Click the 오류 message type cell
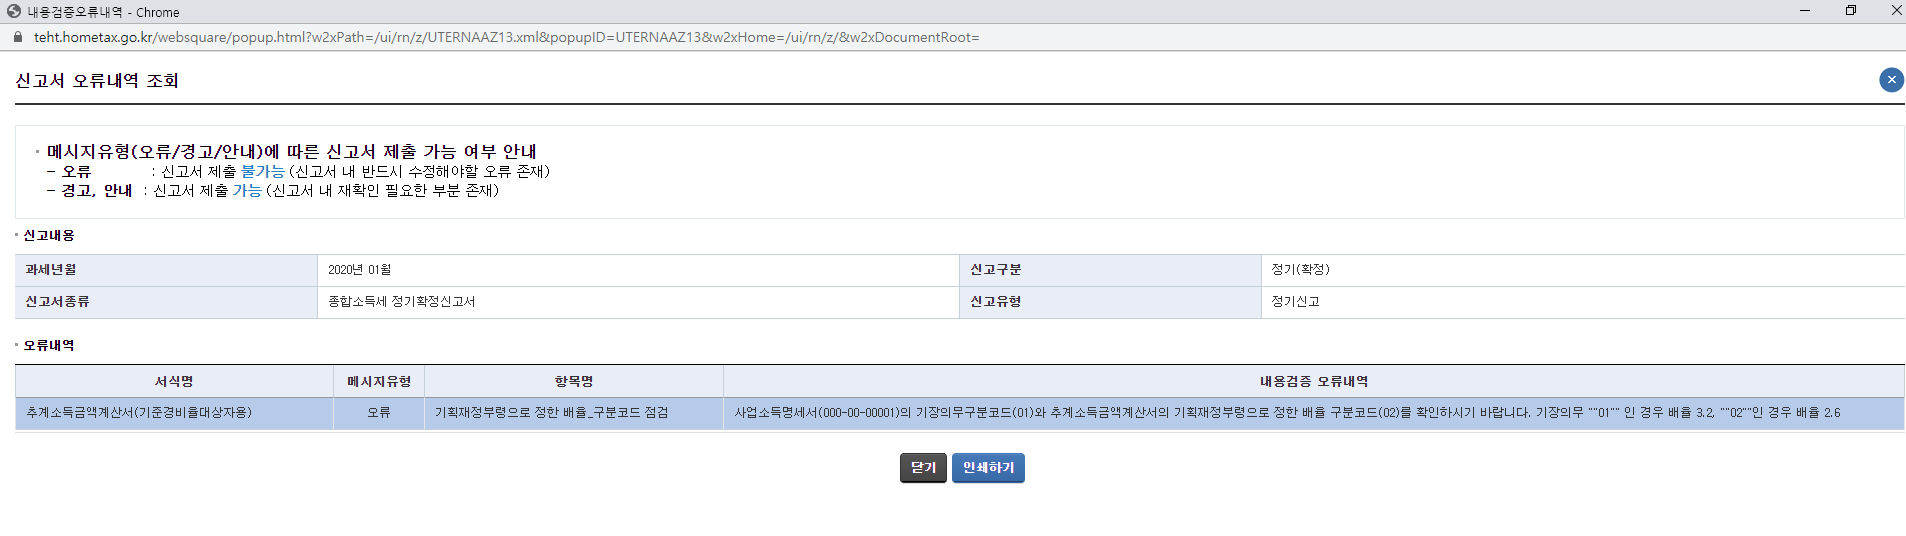The width and height of the screenshot is (1906, 536). click(x=379, y=413)
